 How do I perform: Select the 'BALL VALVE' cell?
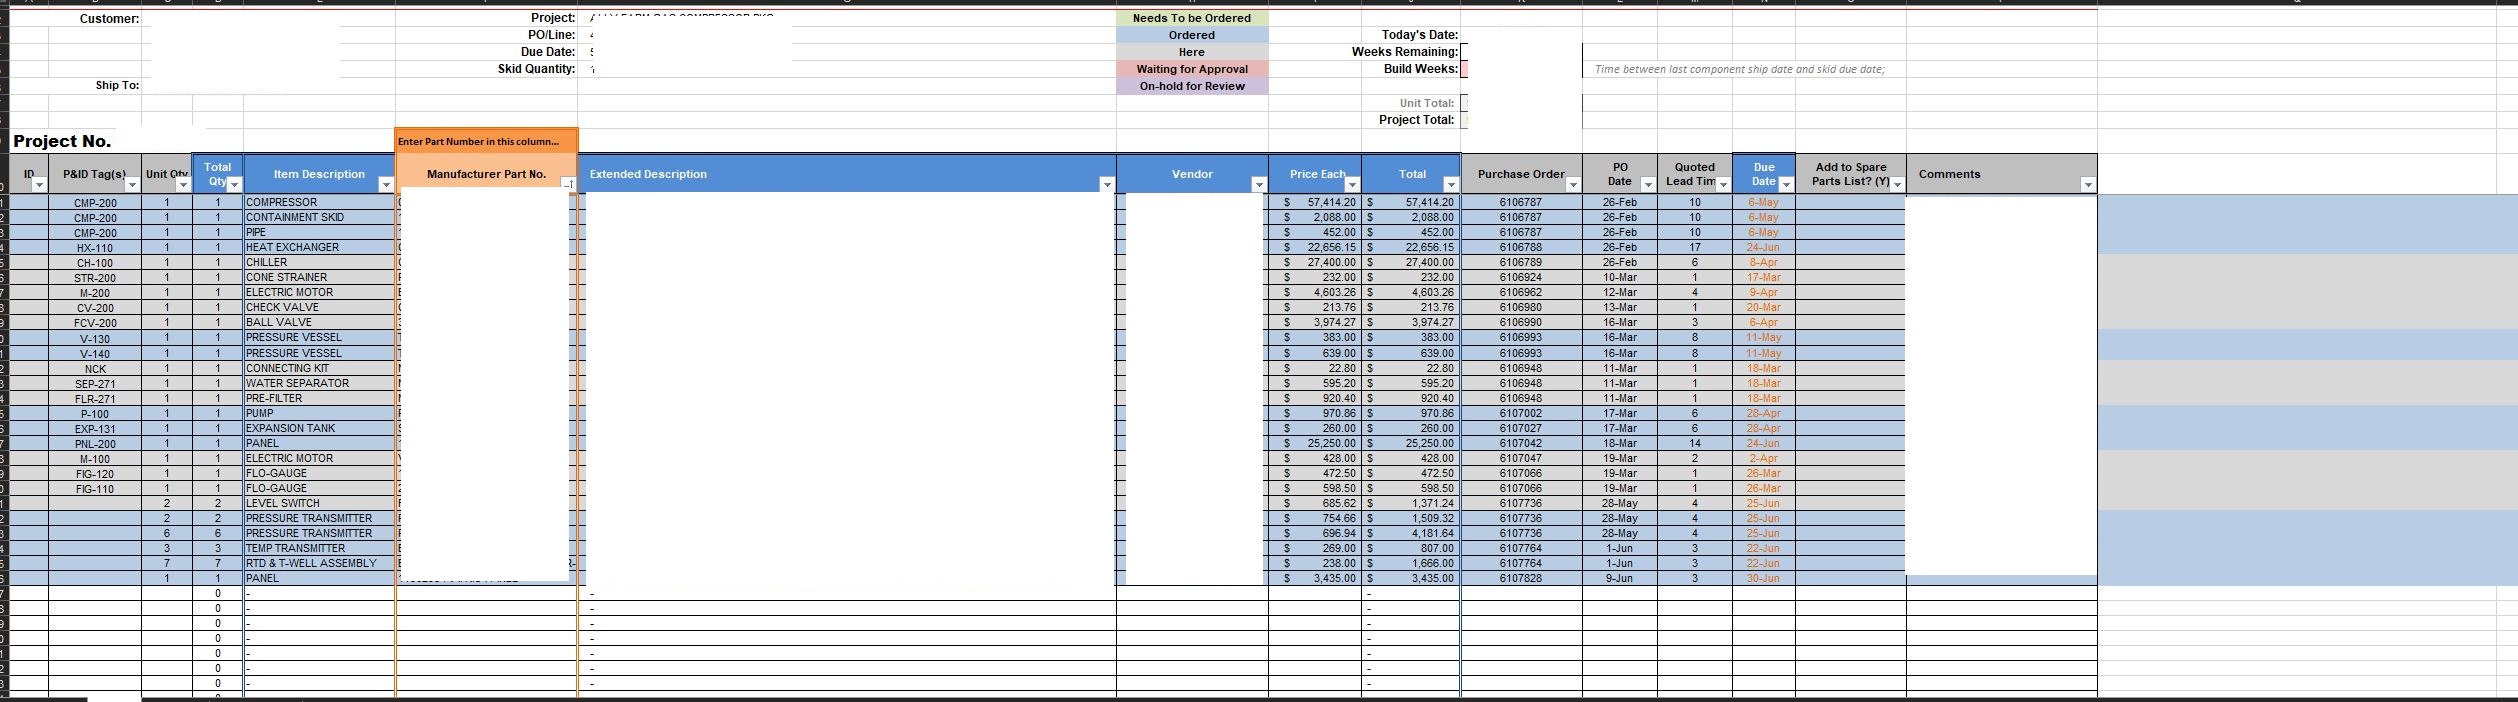[320, 322]
